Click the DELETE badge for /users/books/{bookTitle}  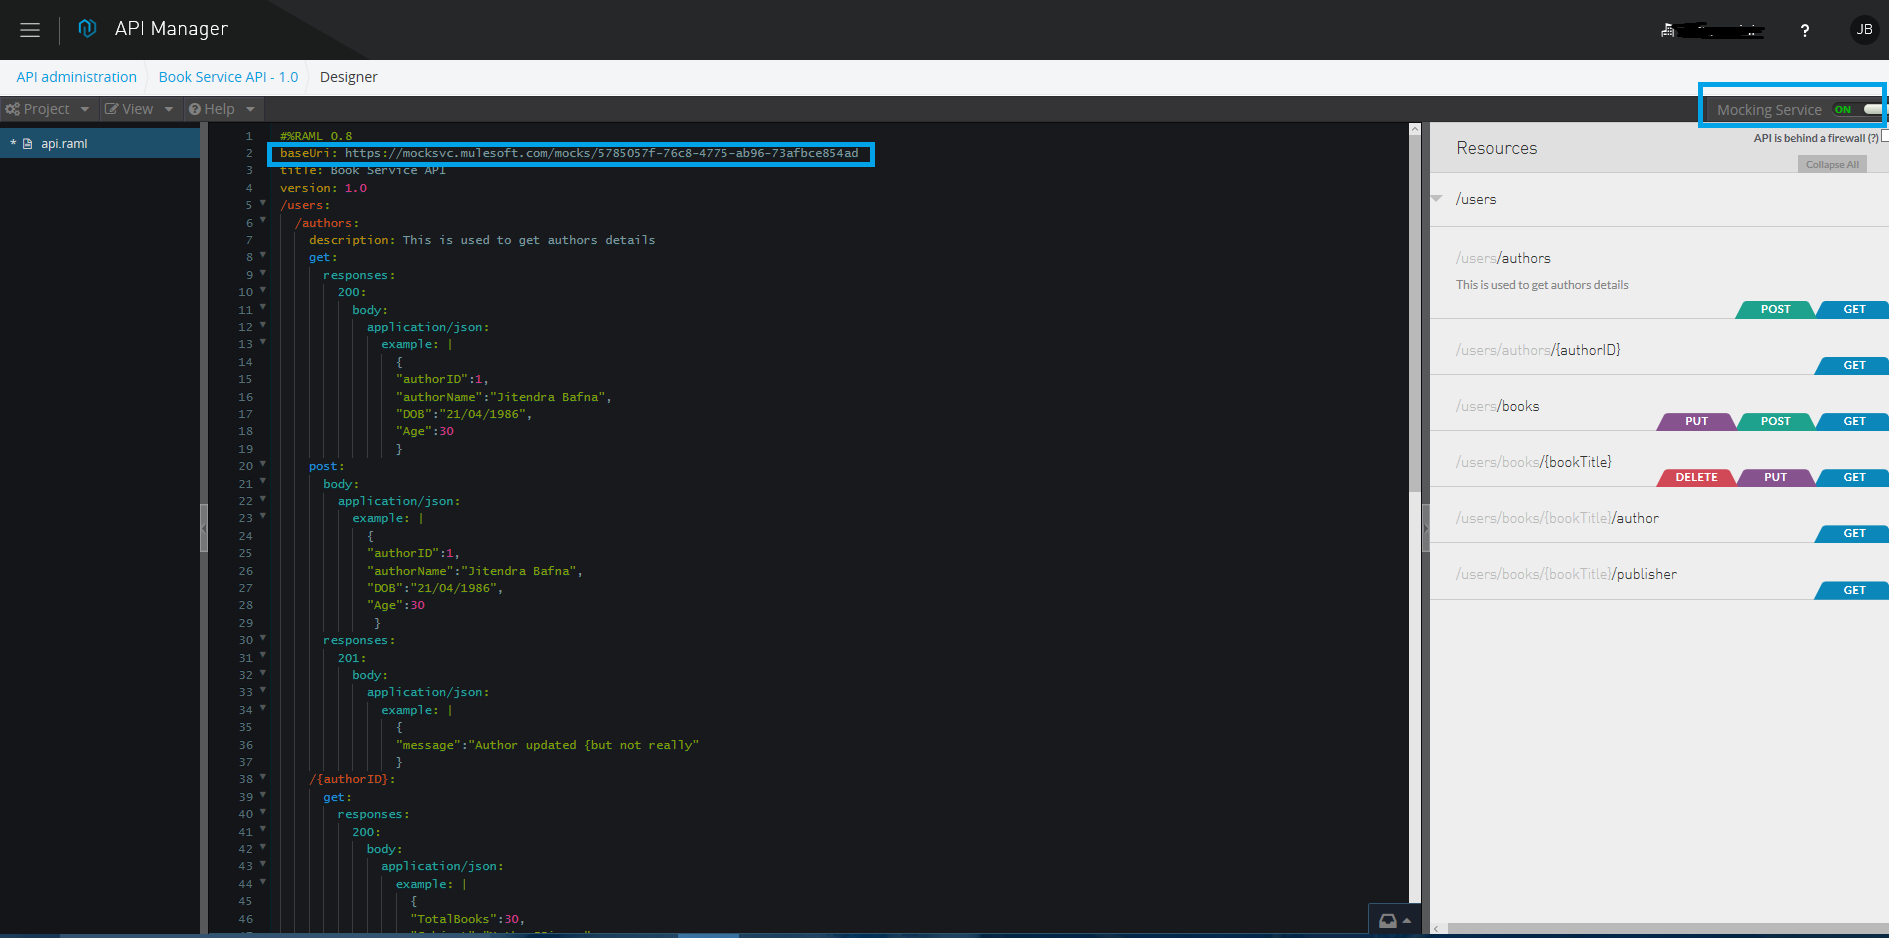[x=1695, y=478]
